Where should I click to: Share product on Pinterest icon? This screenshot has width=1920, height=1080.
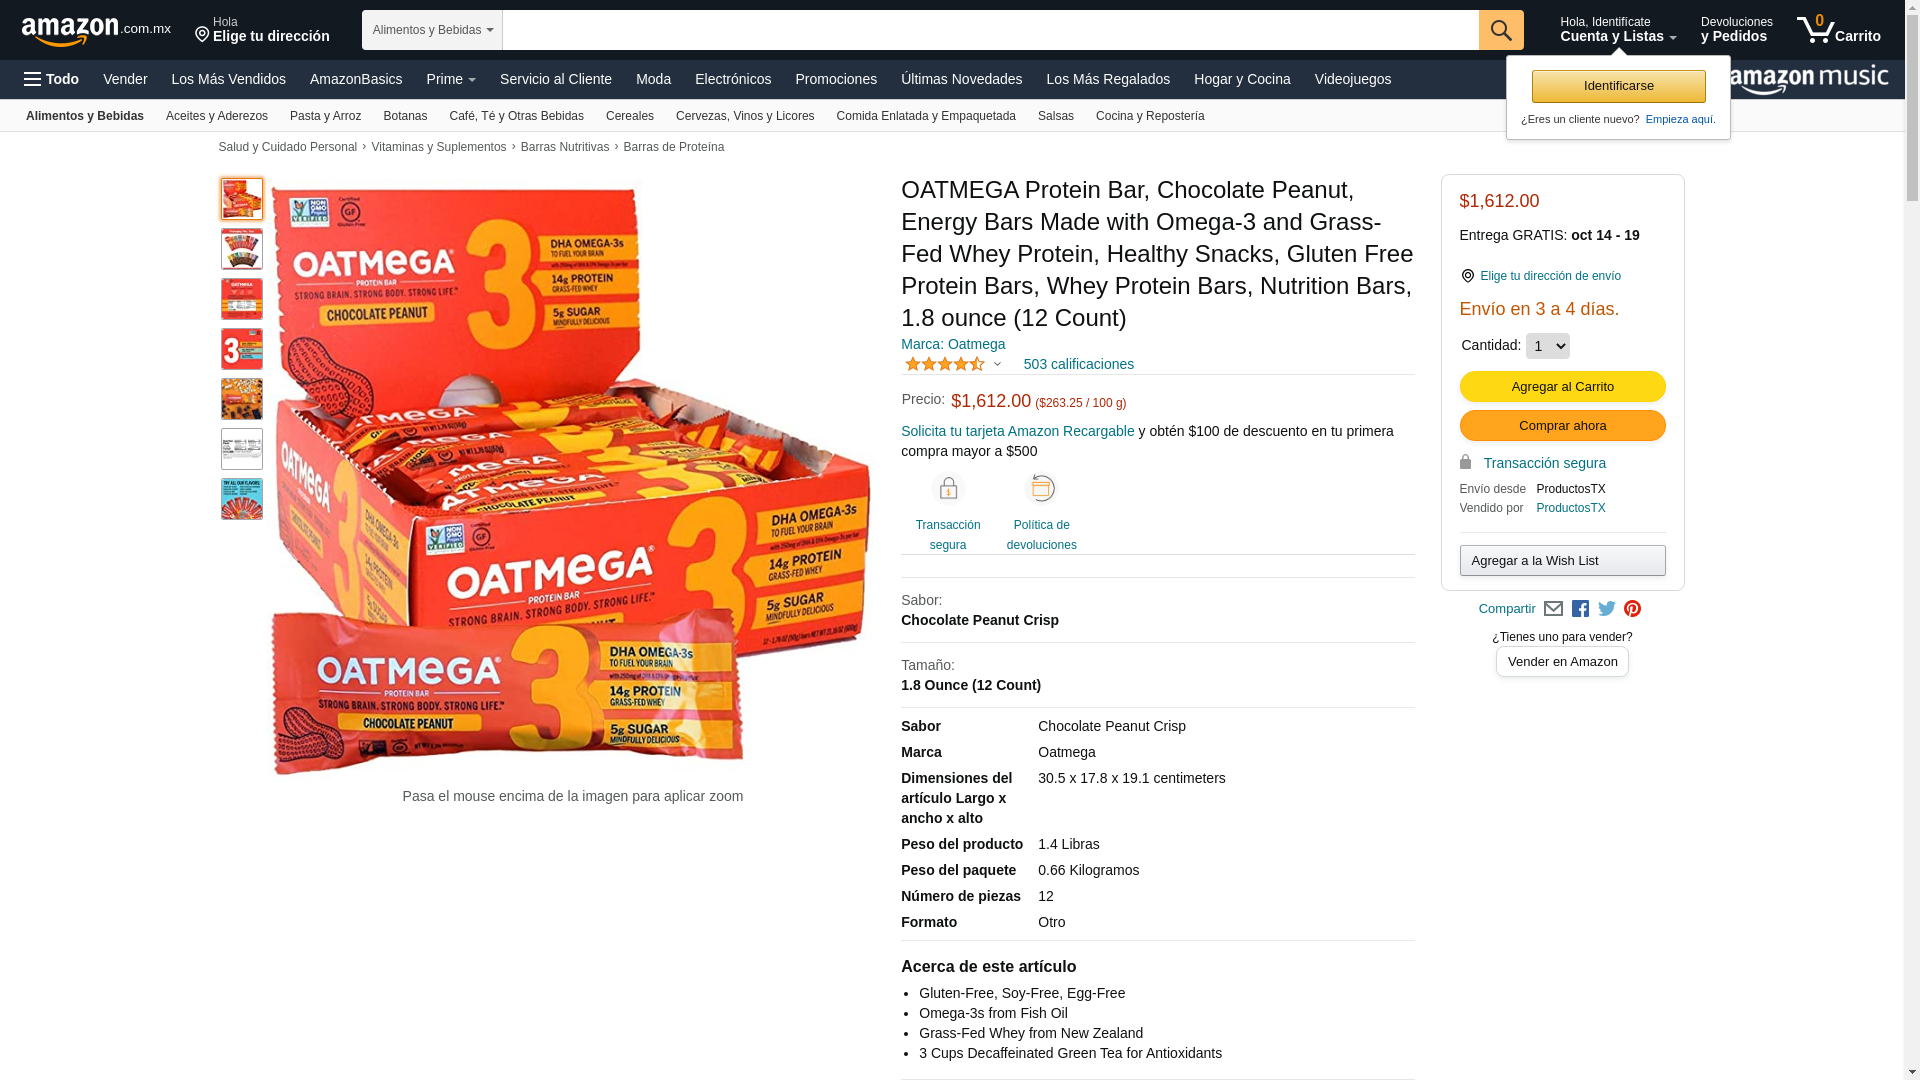1632,609
